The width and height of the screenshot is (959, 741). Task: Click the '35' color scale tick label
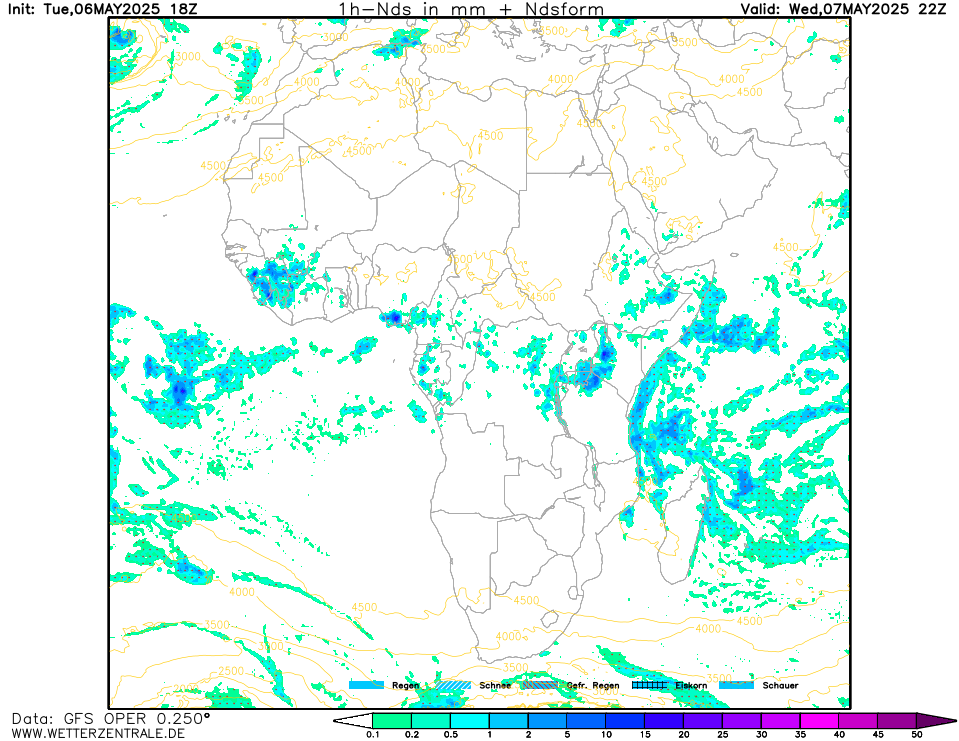click(x=800, y=735)
